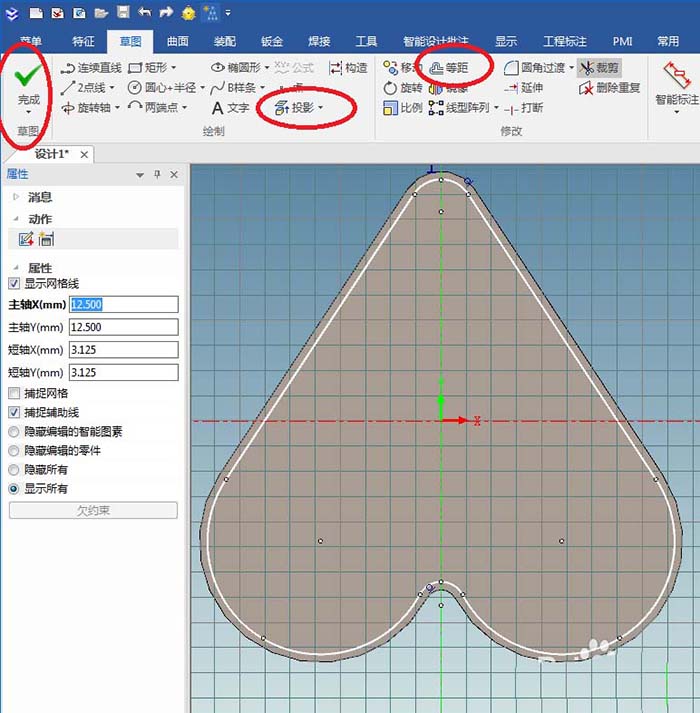This screenshot has width=700, height=713.
Task: Pin the 属性 panel with pushpin icon
Action: pos(157,174)
